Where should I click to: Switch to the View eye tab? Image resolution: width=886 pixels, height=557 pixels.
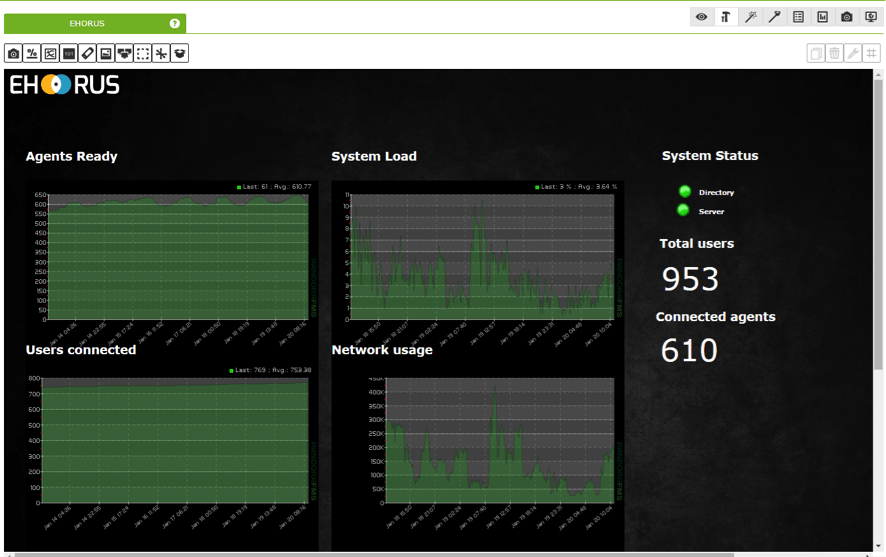coord(701,17)
